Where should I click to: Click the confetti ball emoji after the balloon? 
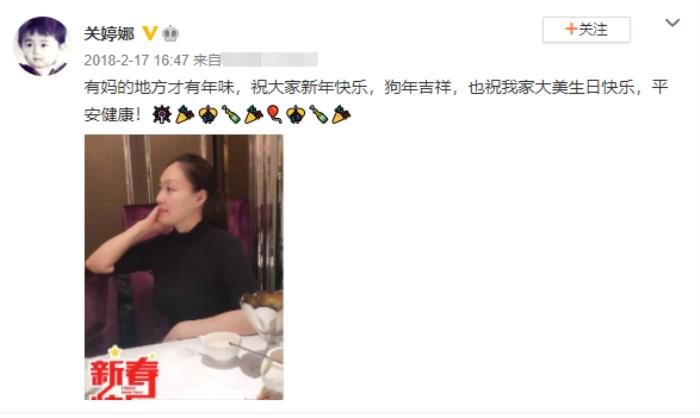click(x=296, y=115)
